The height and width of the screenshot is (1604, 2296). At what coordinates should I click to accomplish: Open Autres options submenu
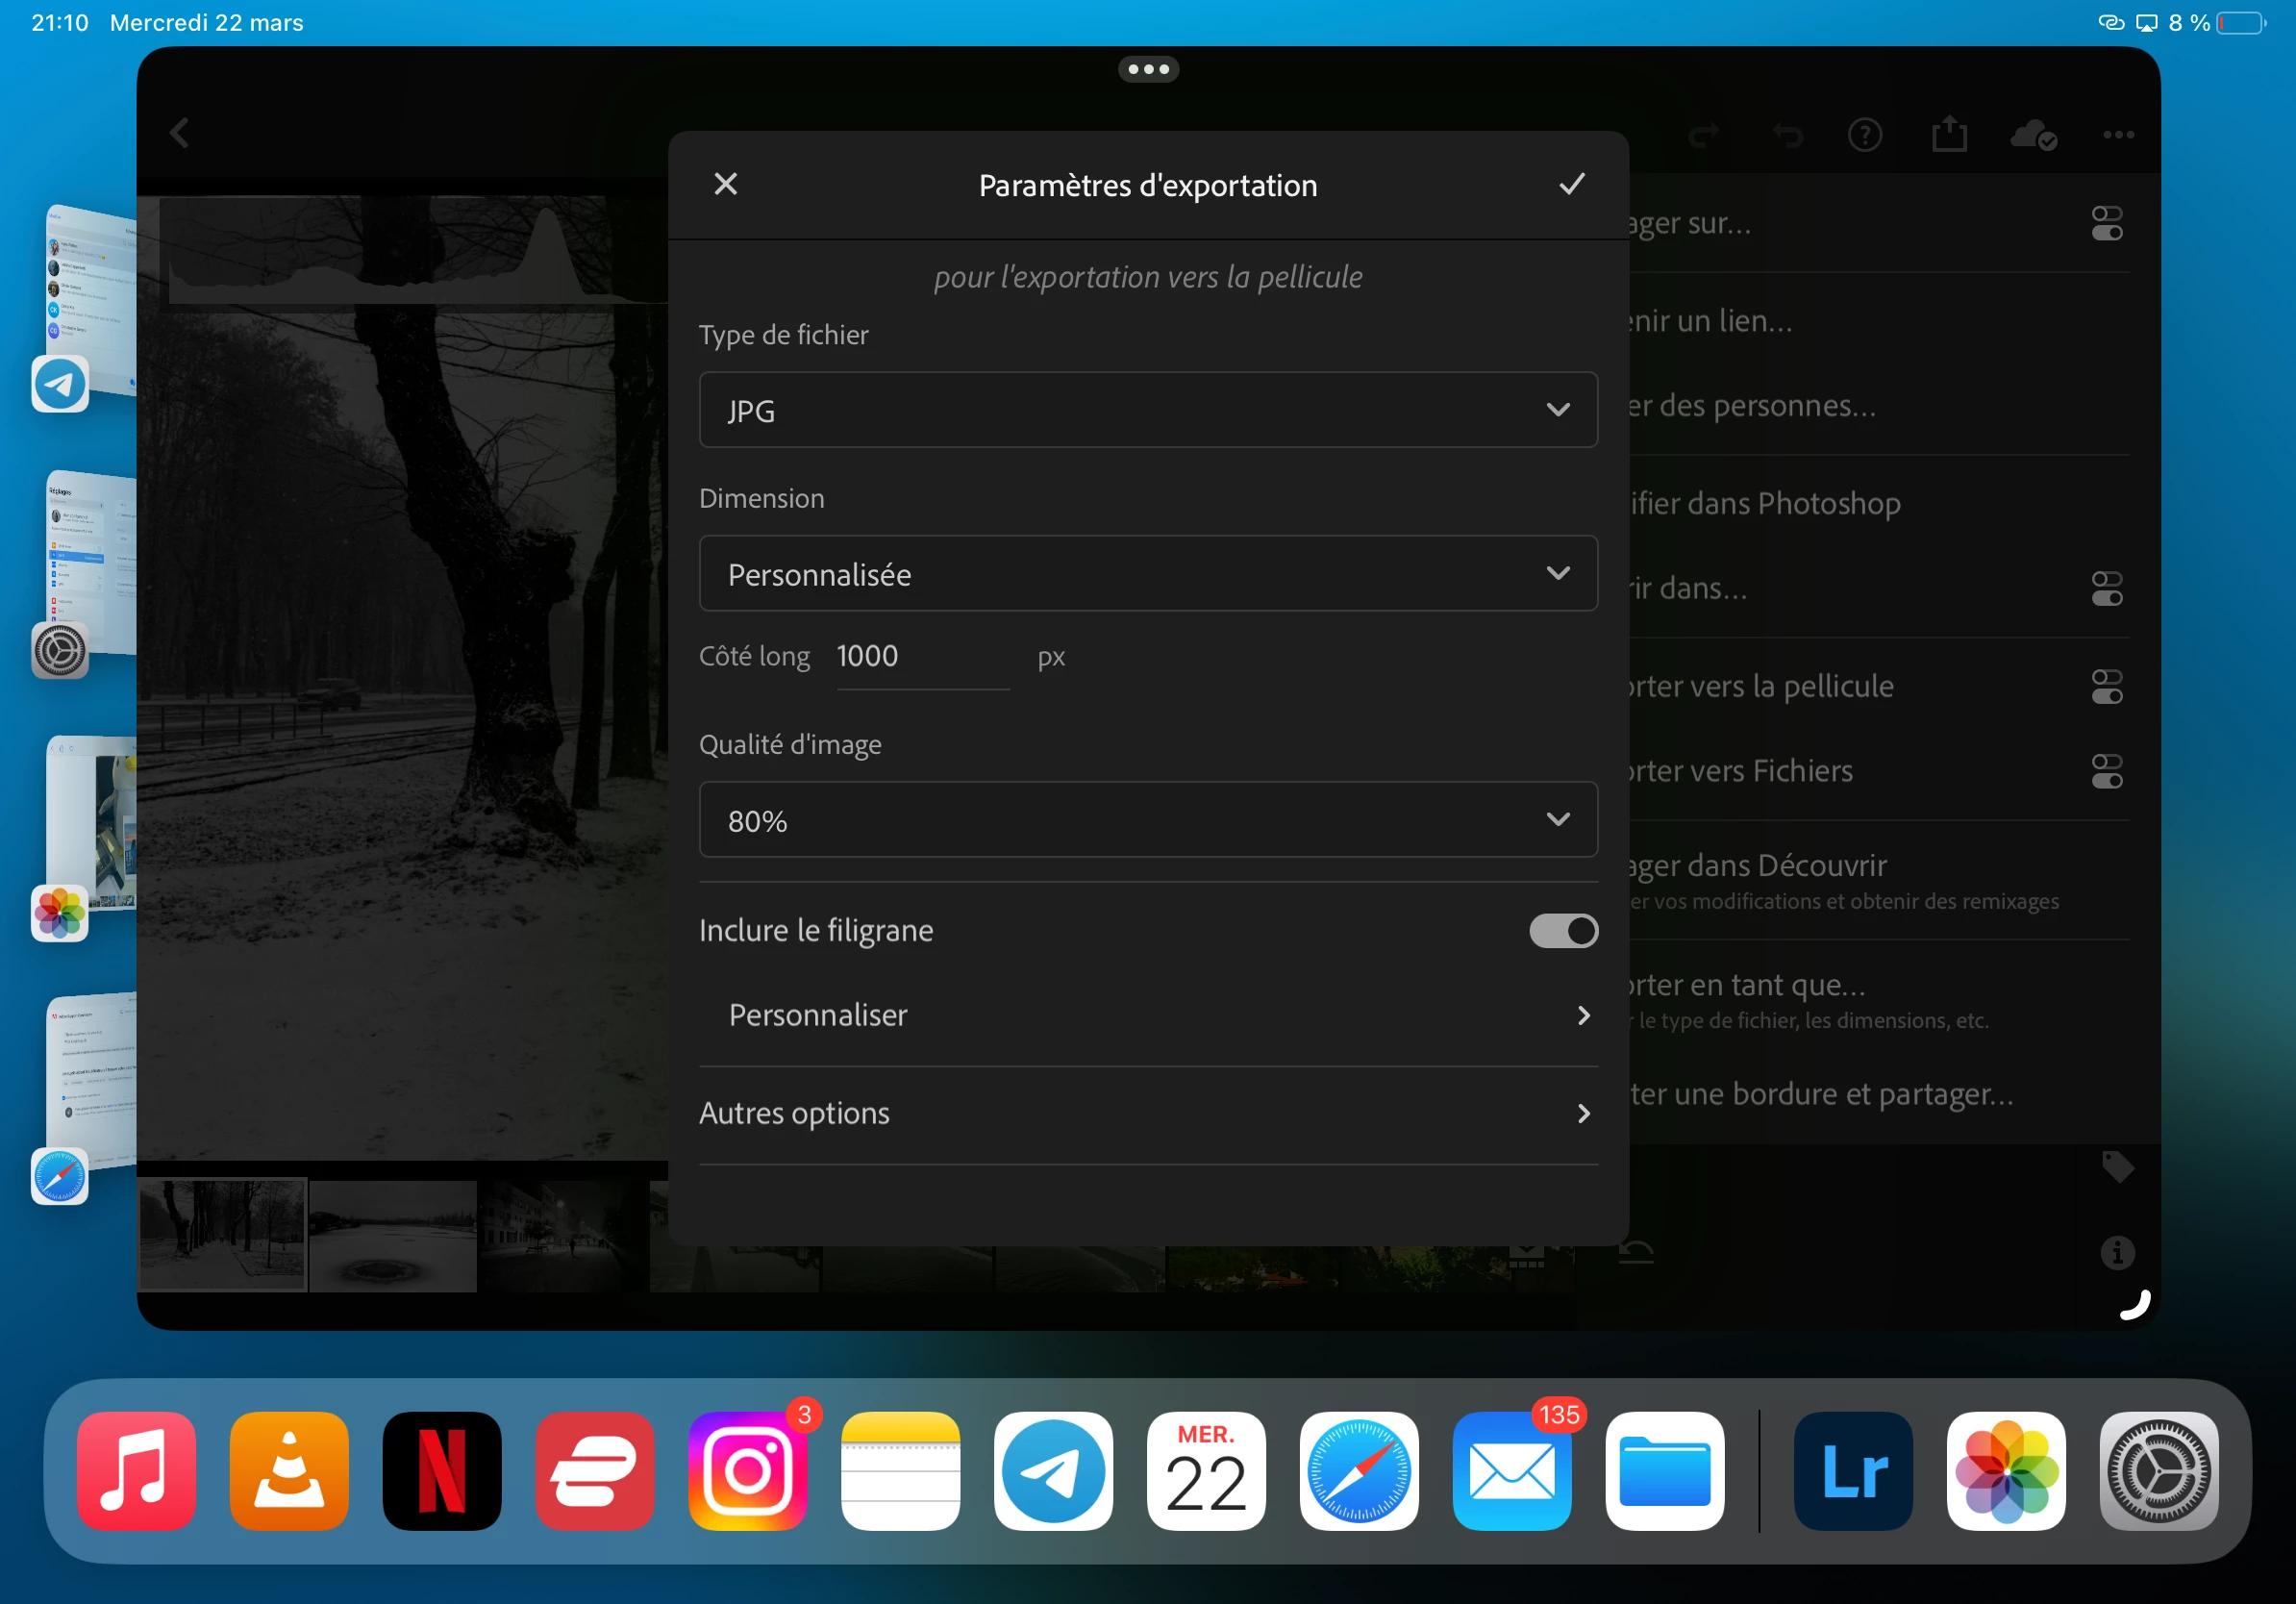[x=1147, y=1113]
